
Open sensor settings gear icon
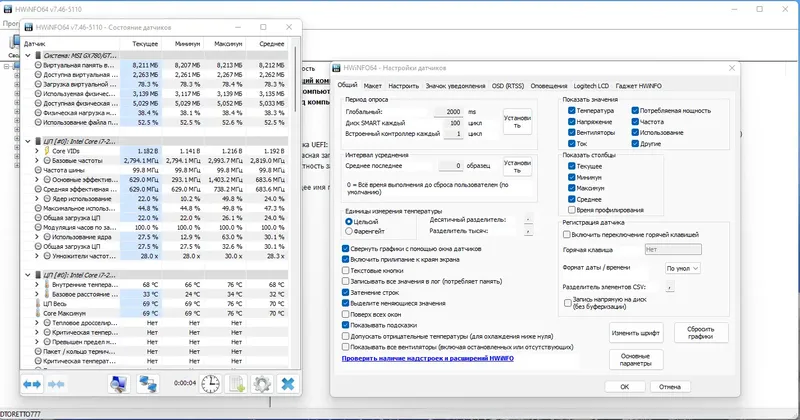tap(262, 384)
